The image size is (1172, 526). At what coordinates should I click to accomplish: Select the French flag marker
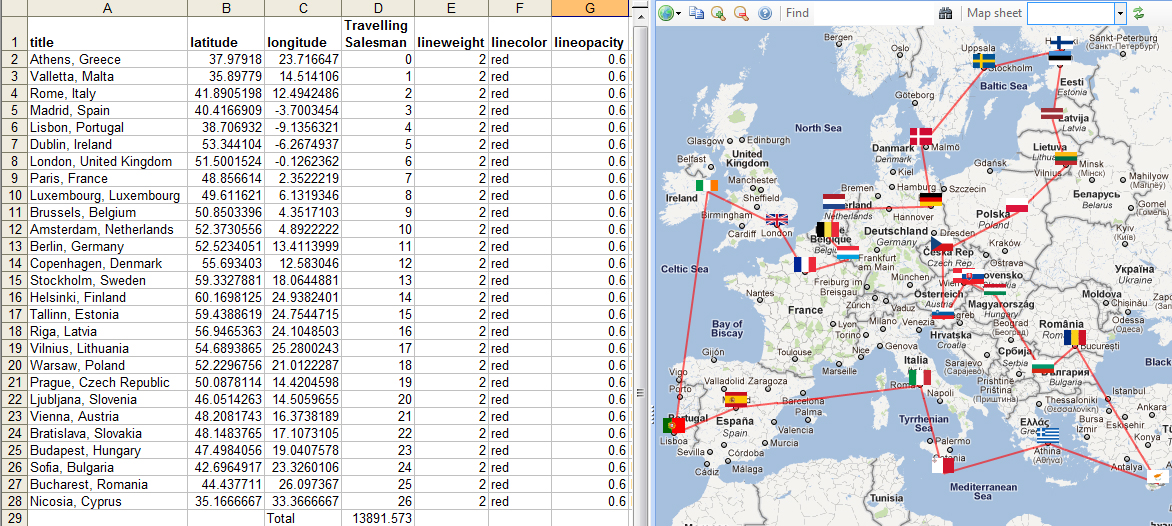click(805, 264)
